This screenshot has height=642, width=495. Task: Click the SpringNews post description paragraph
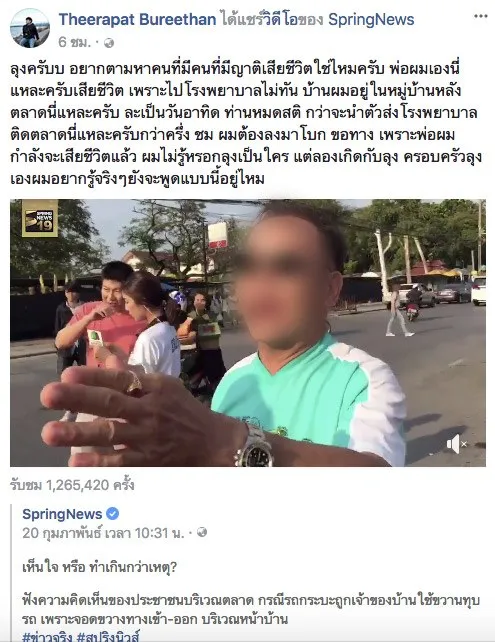(251, 610)
